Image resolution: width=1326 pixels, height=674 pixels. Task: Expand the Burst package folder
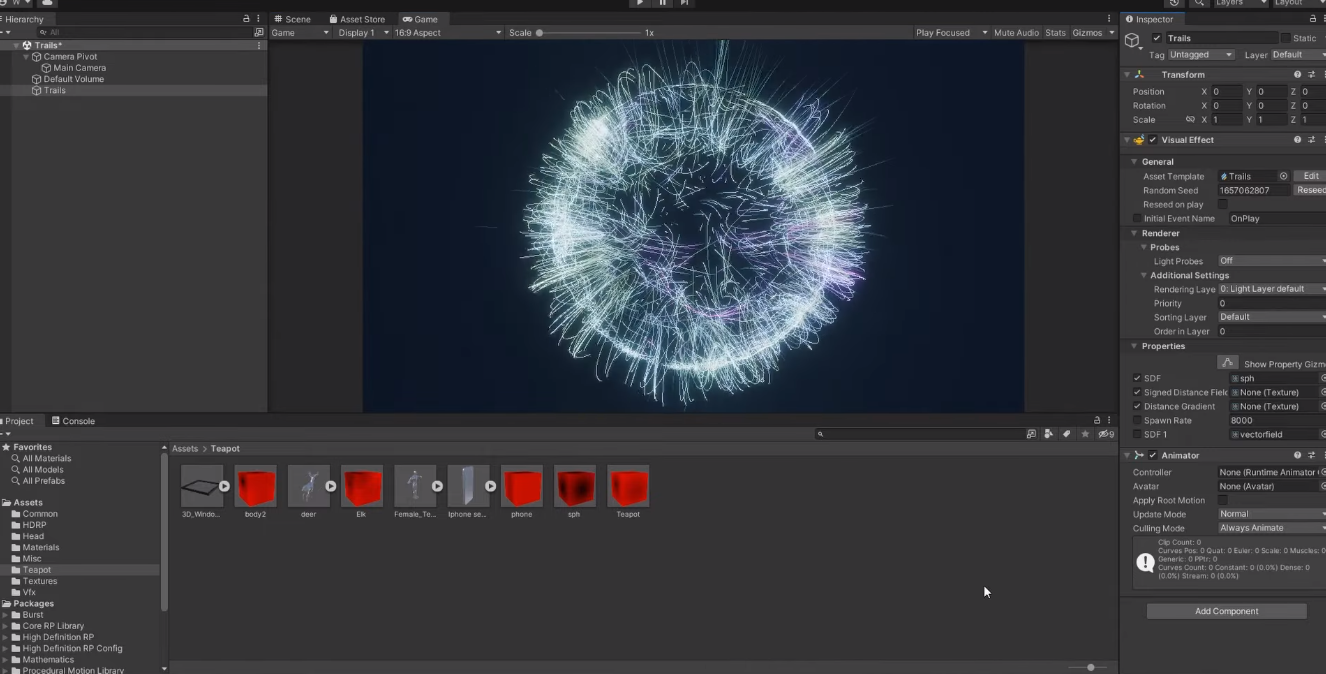6,614
